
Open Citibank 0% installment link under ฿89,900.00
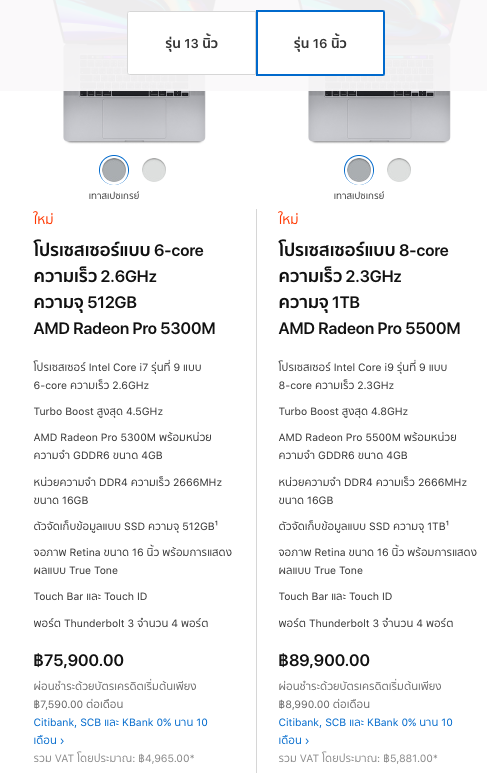365,731
